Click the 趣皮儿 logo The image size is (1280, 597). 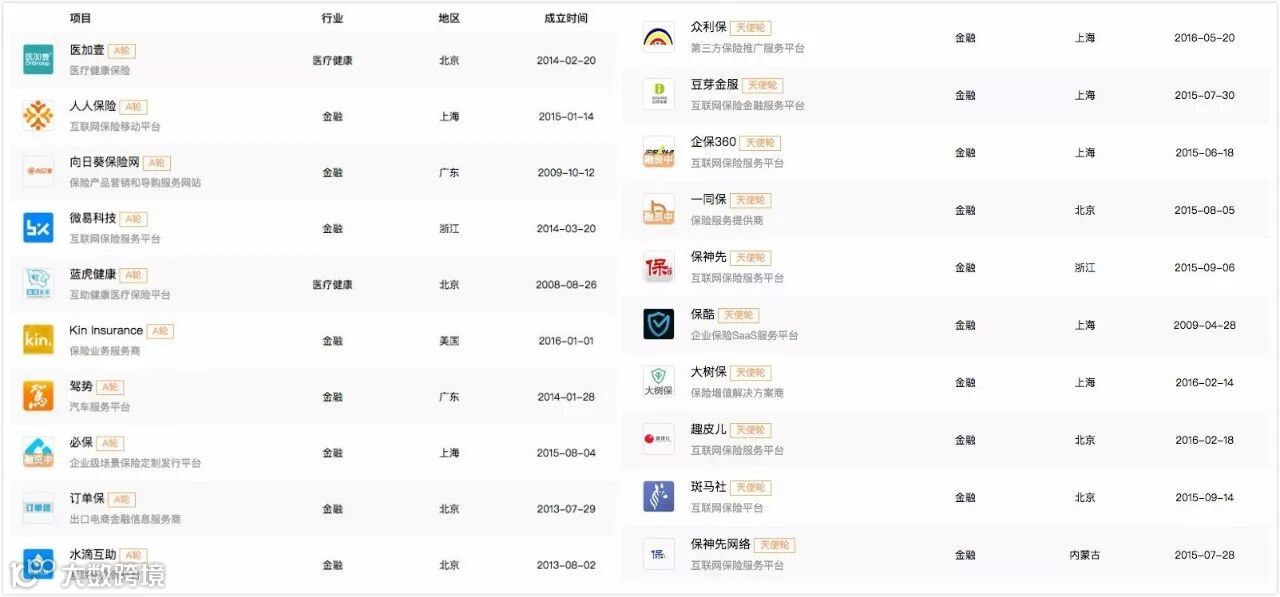pos(658,440)
